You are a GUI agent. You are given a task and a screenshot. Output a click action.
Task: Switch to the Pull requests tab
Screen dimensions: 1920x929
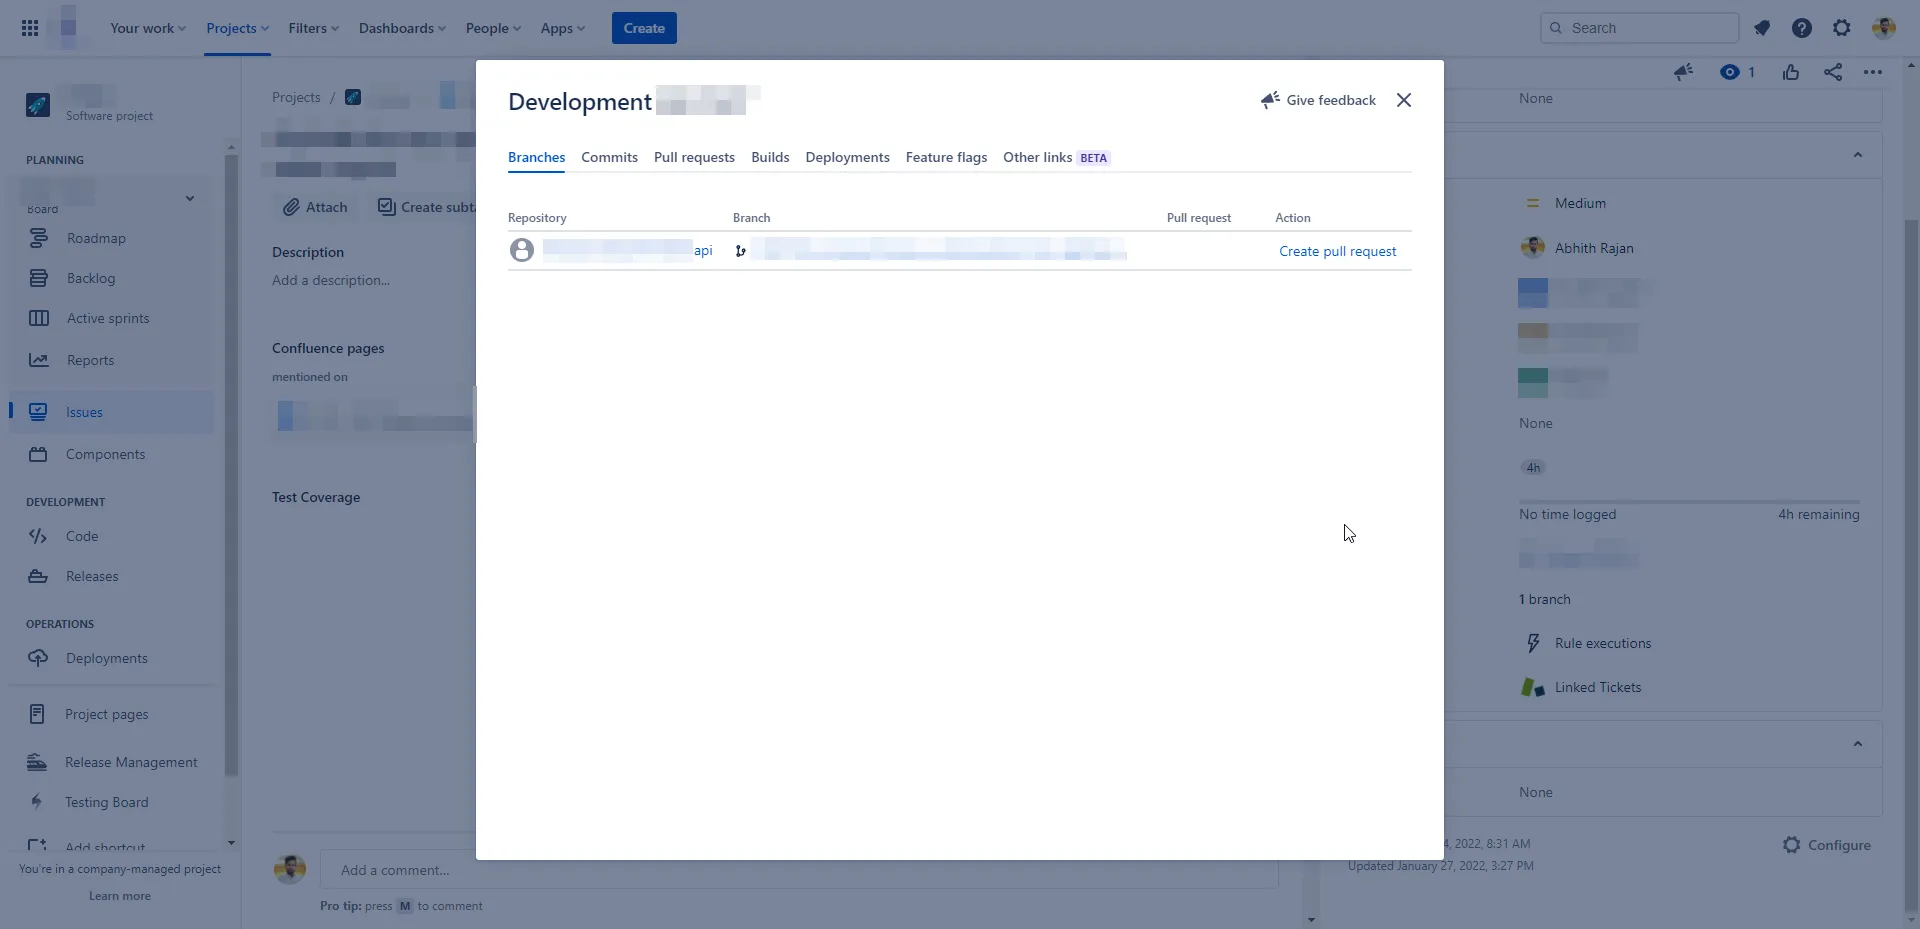coord(694,157)
